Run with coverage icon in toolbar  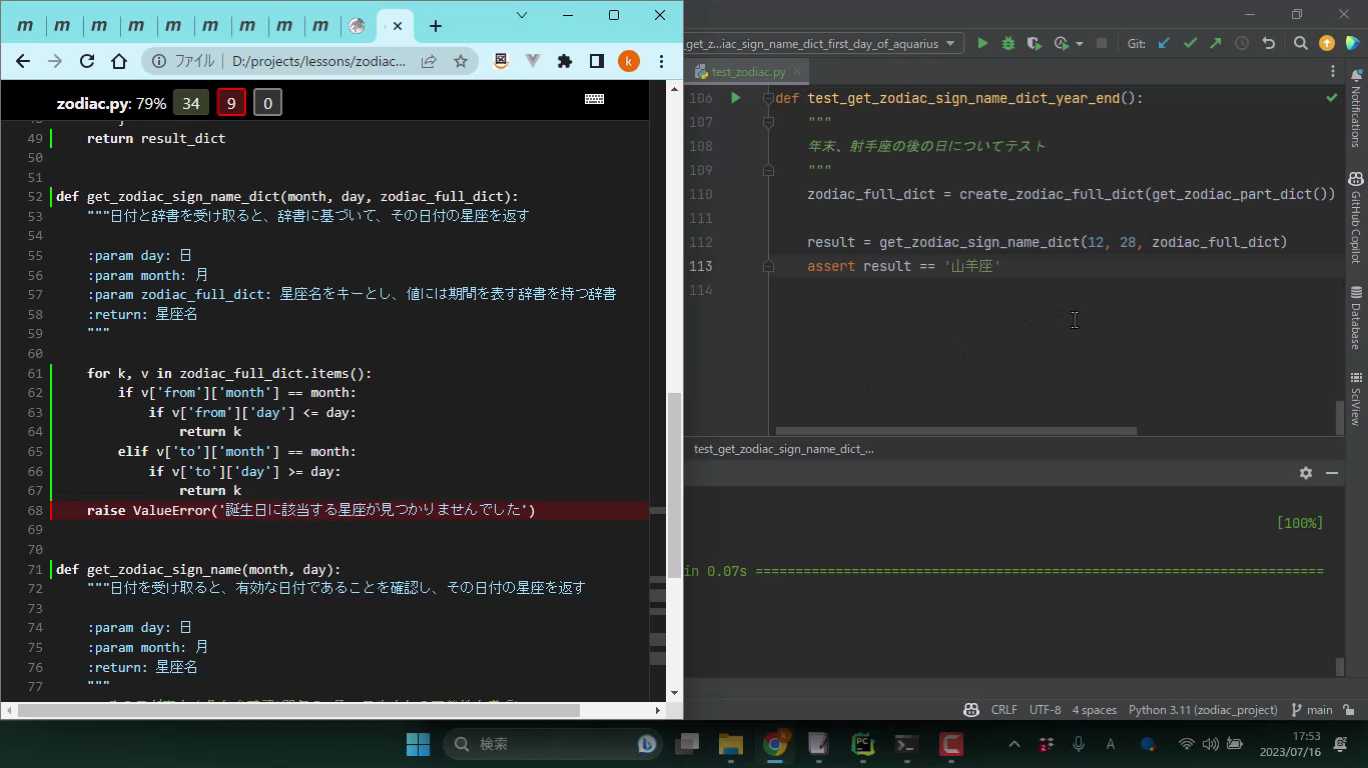1034,44
